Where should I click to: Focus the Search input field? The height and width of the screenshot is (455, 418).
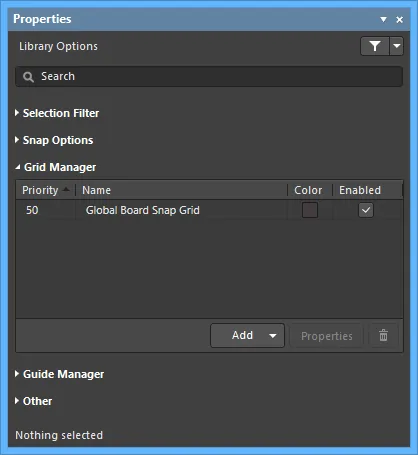209,77
